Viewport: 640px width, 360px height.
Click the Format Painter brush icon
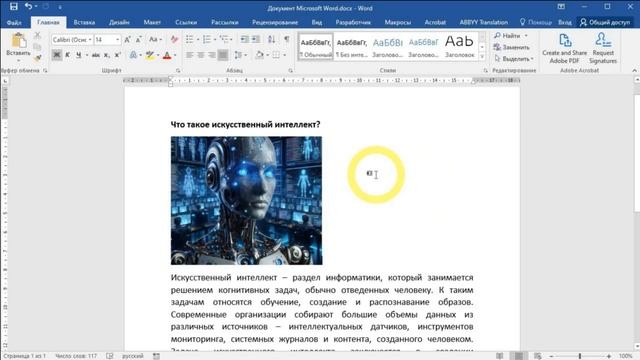(x=38, y=58)
